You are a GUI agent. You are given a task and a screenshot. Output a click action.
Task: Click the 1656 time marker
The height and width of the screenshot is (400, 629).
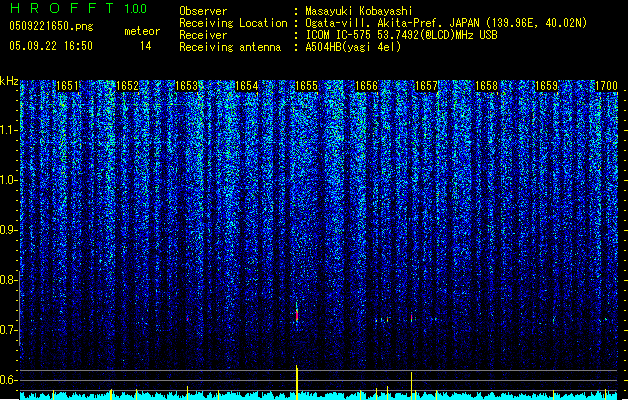[x=366, y=86]
